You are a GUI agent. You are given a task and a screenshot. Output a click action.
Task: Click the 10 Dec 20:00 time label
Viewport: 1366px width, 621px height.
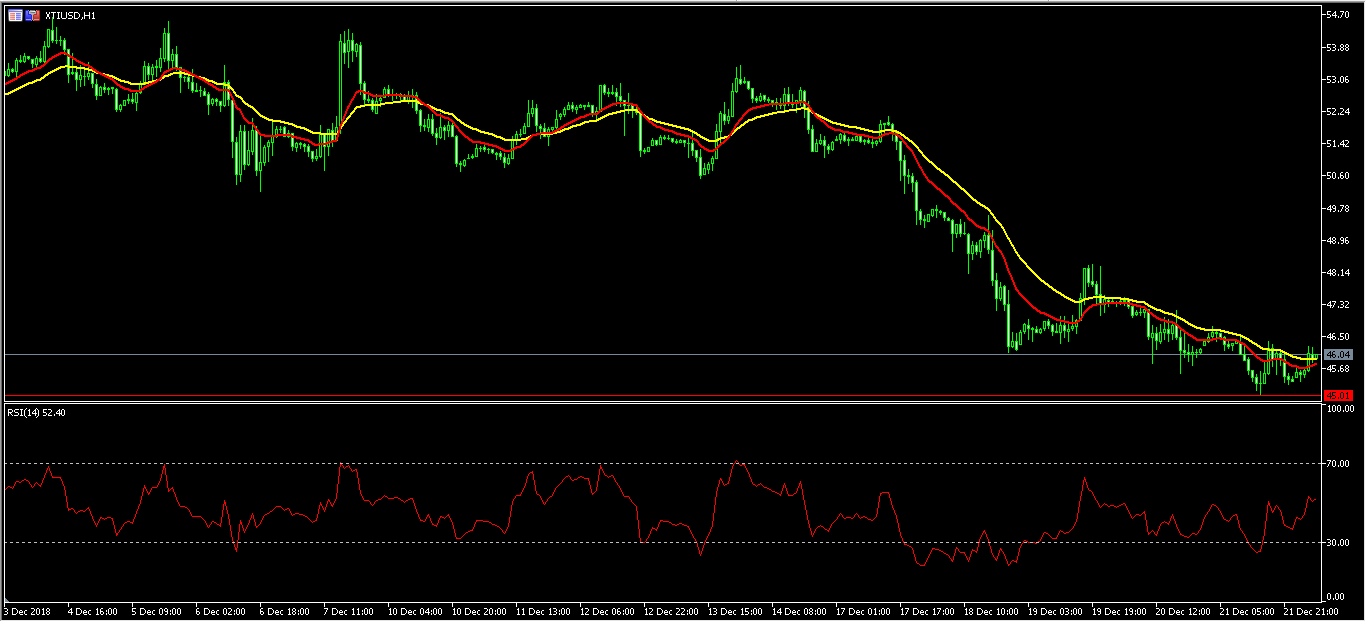pos(478,610)
